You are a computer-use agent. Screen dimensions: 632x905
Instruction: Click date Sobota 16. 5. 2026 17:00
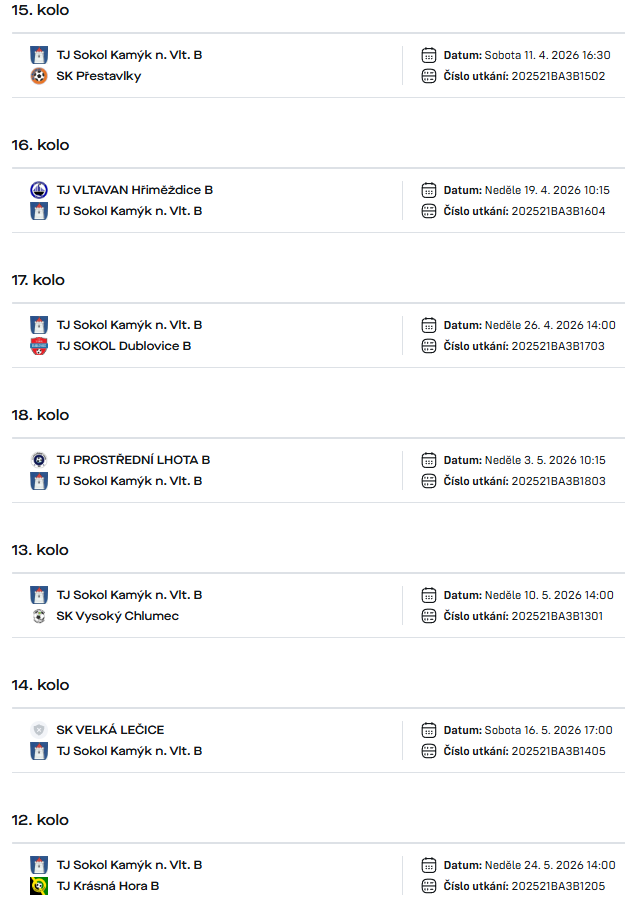(548, 730)
